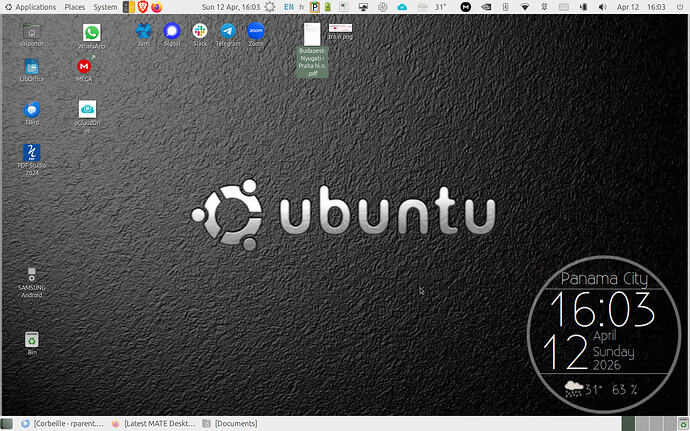Open the valpomar home folder icon
Viewport: 690px width, 431px height.
(32, 35)
